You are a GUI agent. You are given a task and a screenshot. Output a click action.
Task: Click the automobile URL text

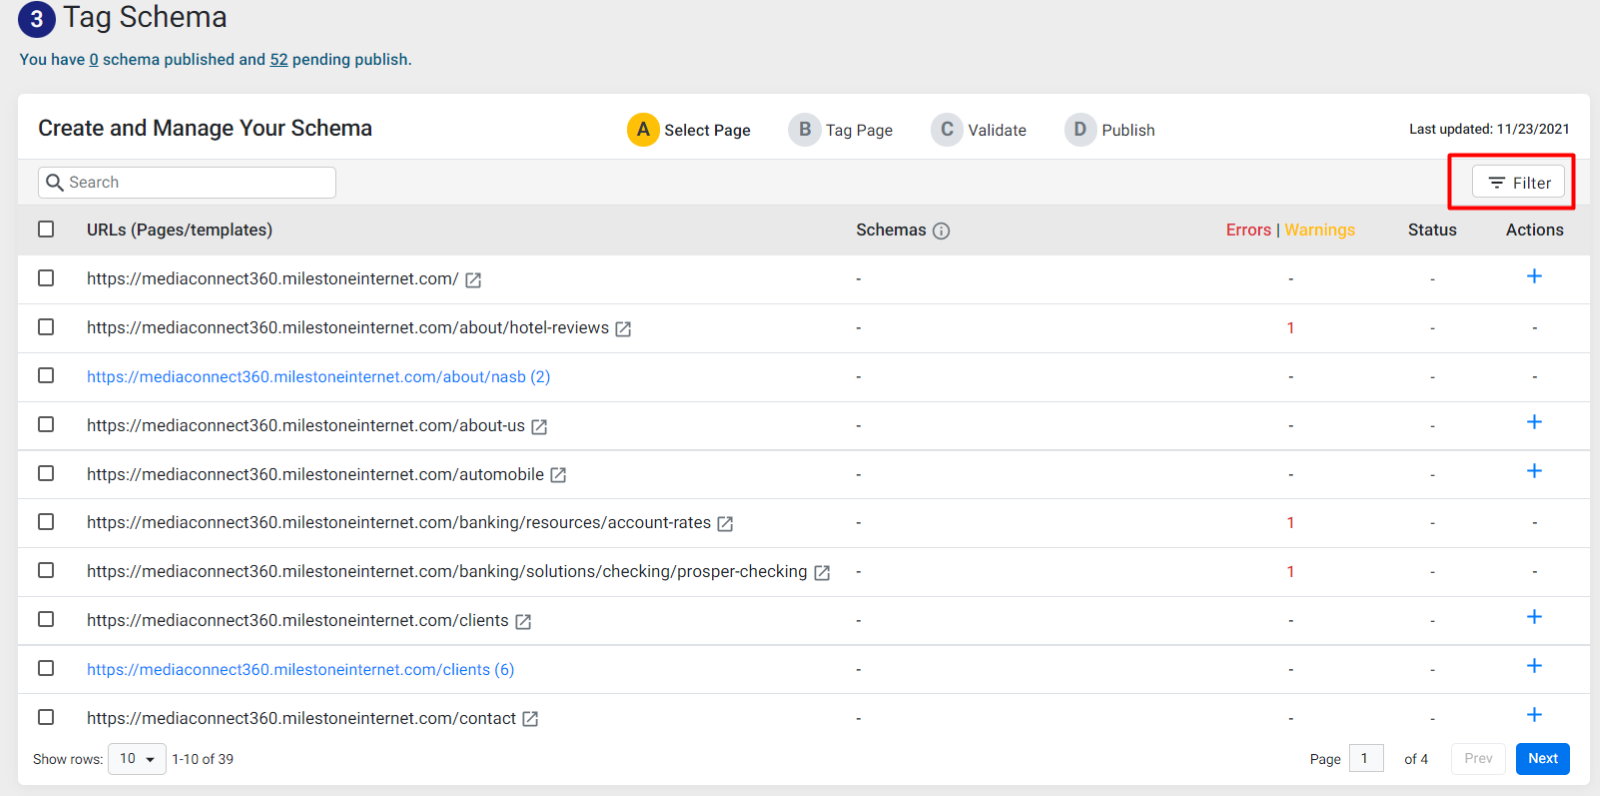pos(315,475)
